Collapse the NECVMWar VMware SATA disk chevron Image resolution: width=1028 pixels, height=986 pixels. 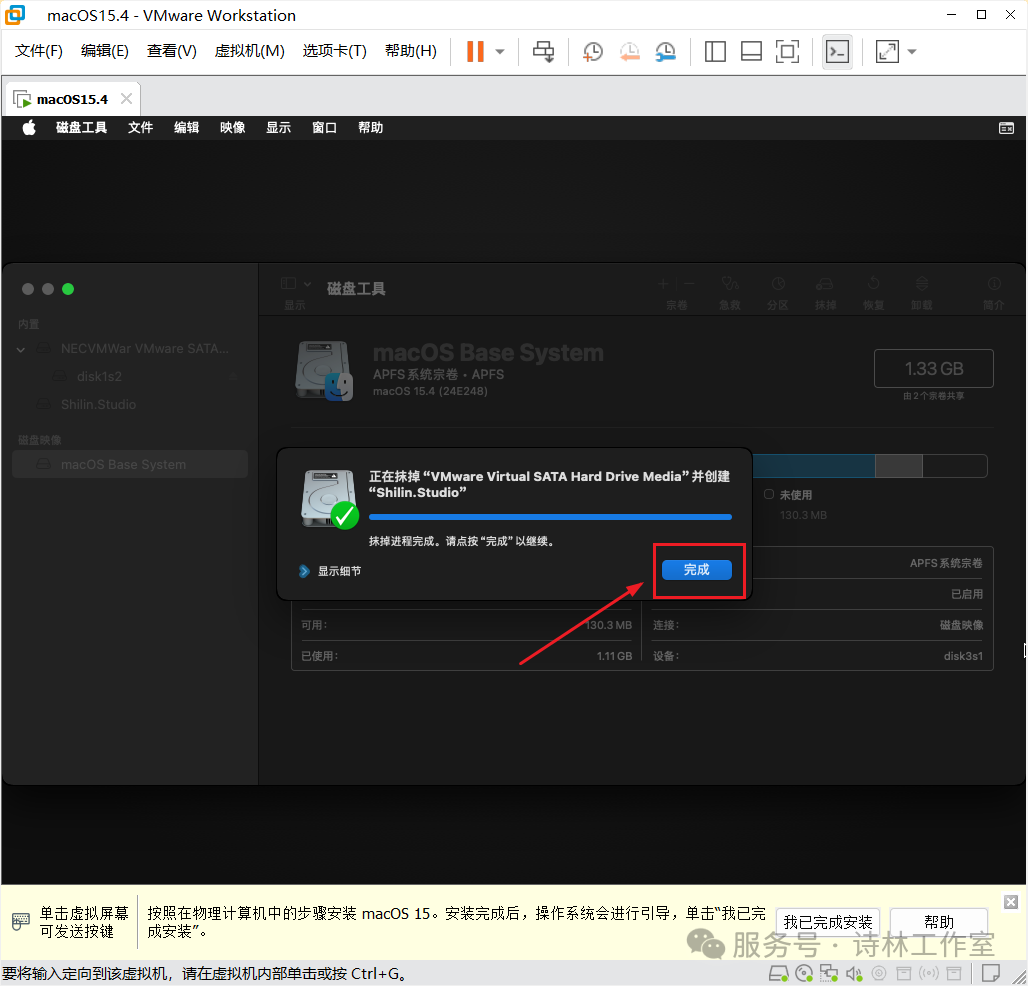click(x=21, y=349)
